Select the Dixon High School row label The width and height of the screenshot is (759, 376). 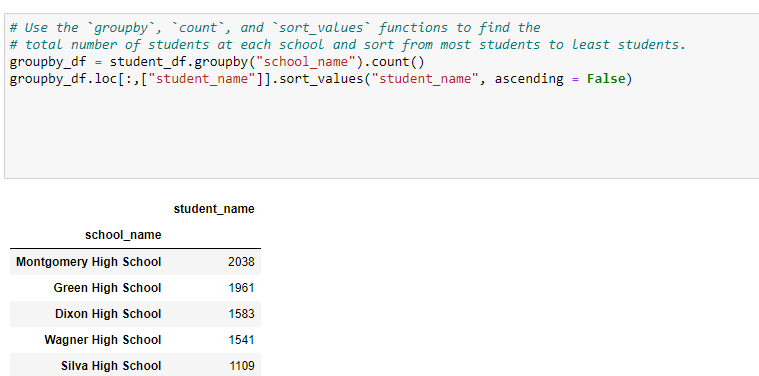108,314
